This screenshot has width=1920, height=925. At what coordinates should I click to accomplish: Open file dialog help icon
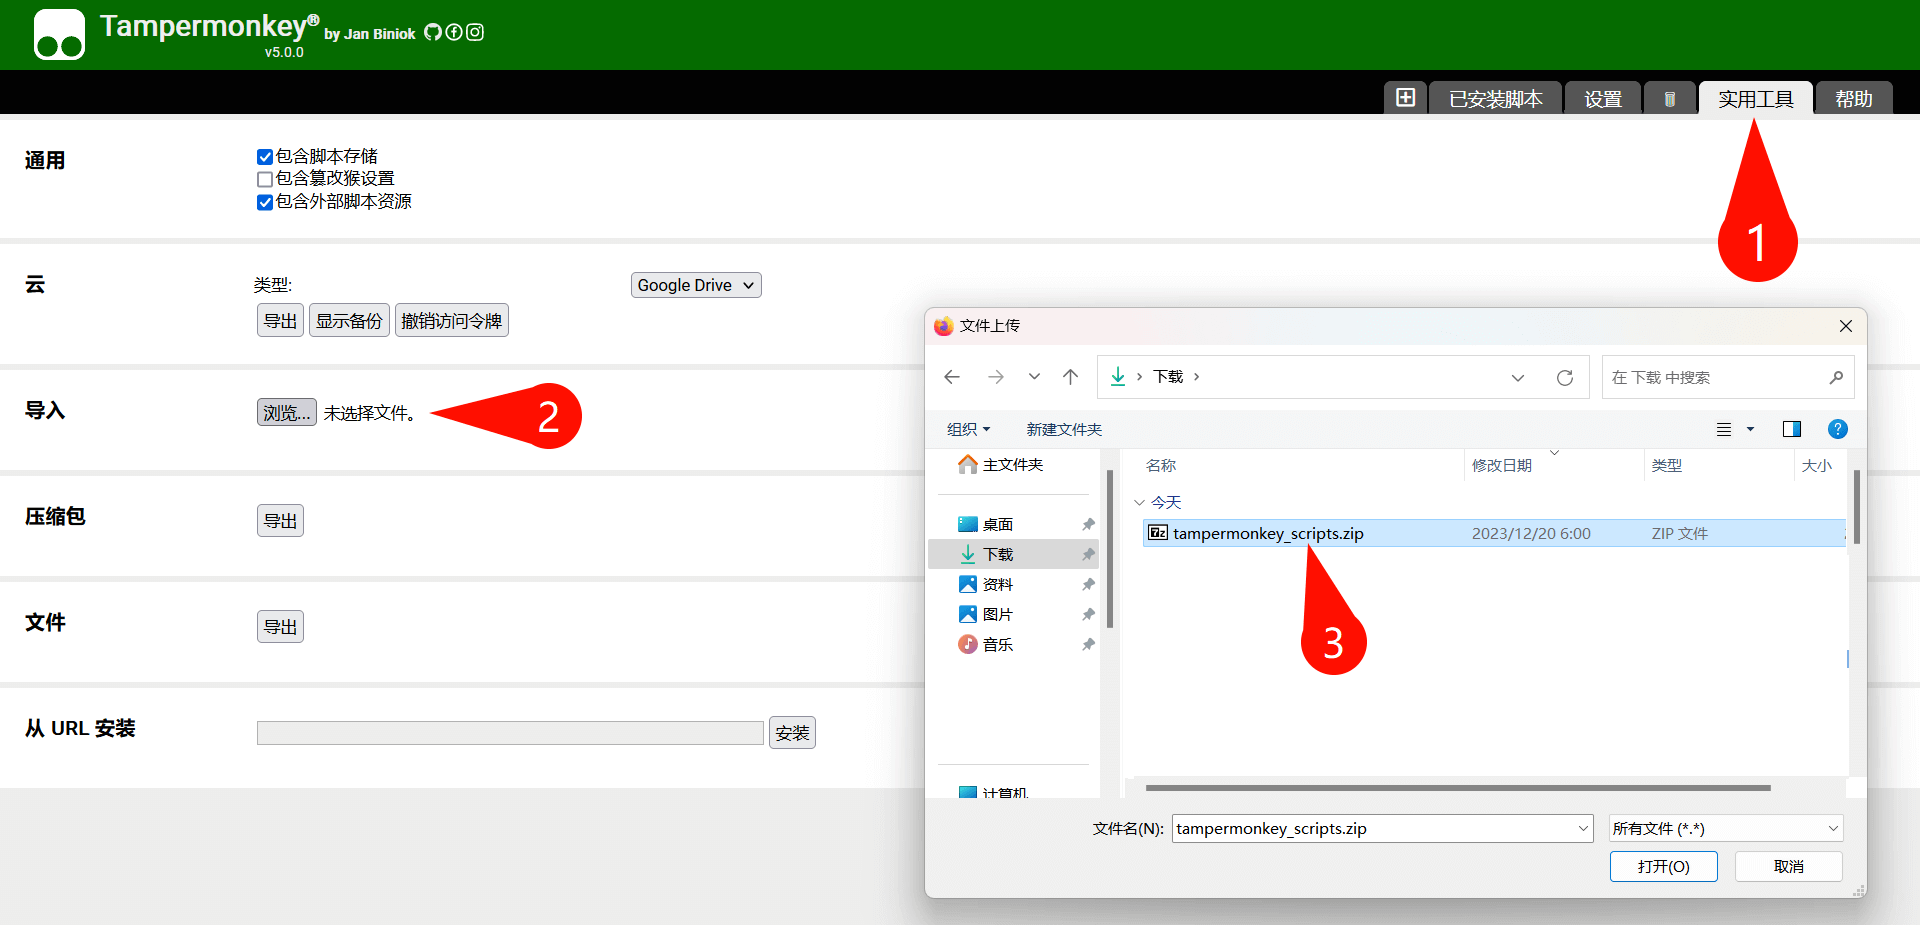pos(1838,429)
